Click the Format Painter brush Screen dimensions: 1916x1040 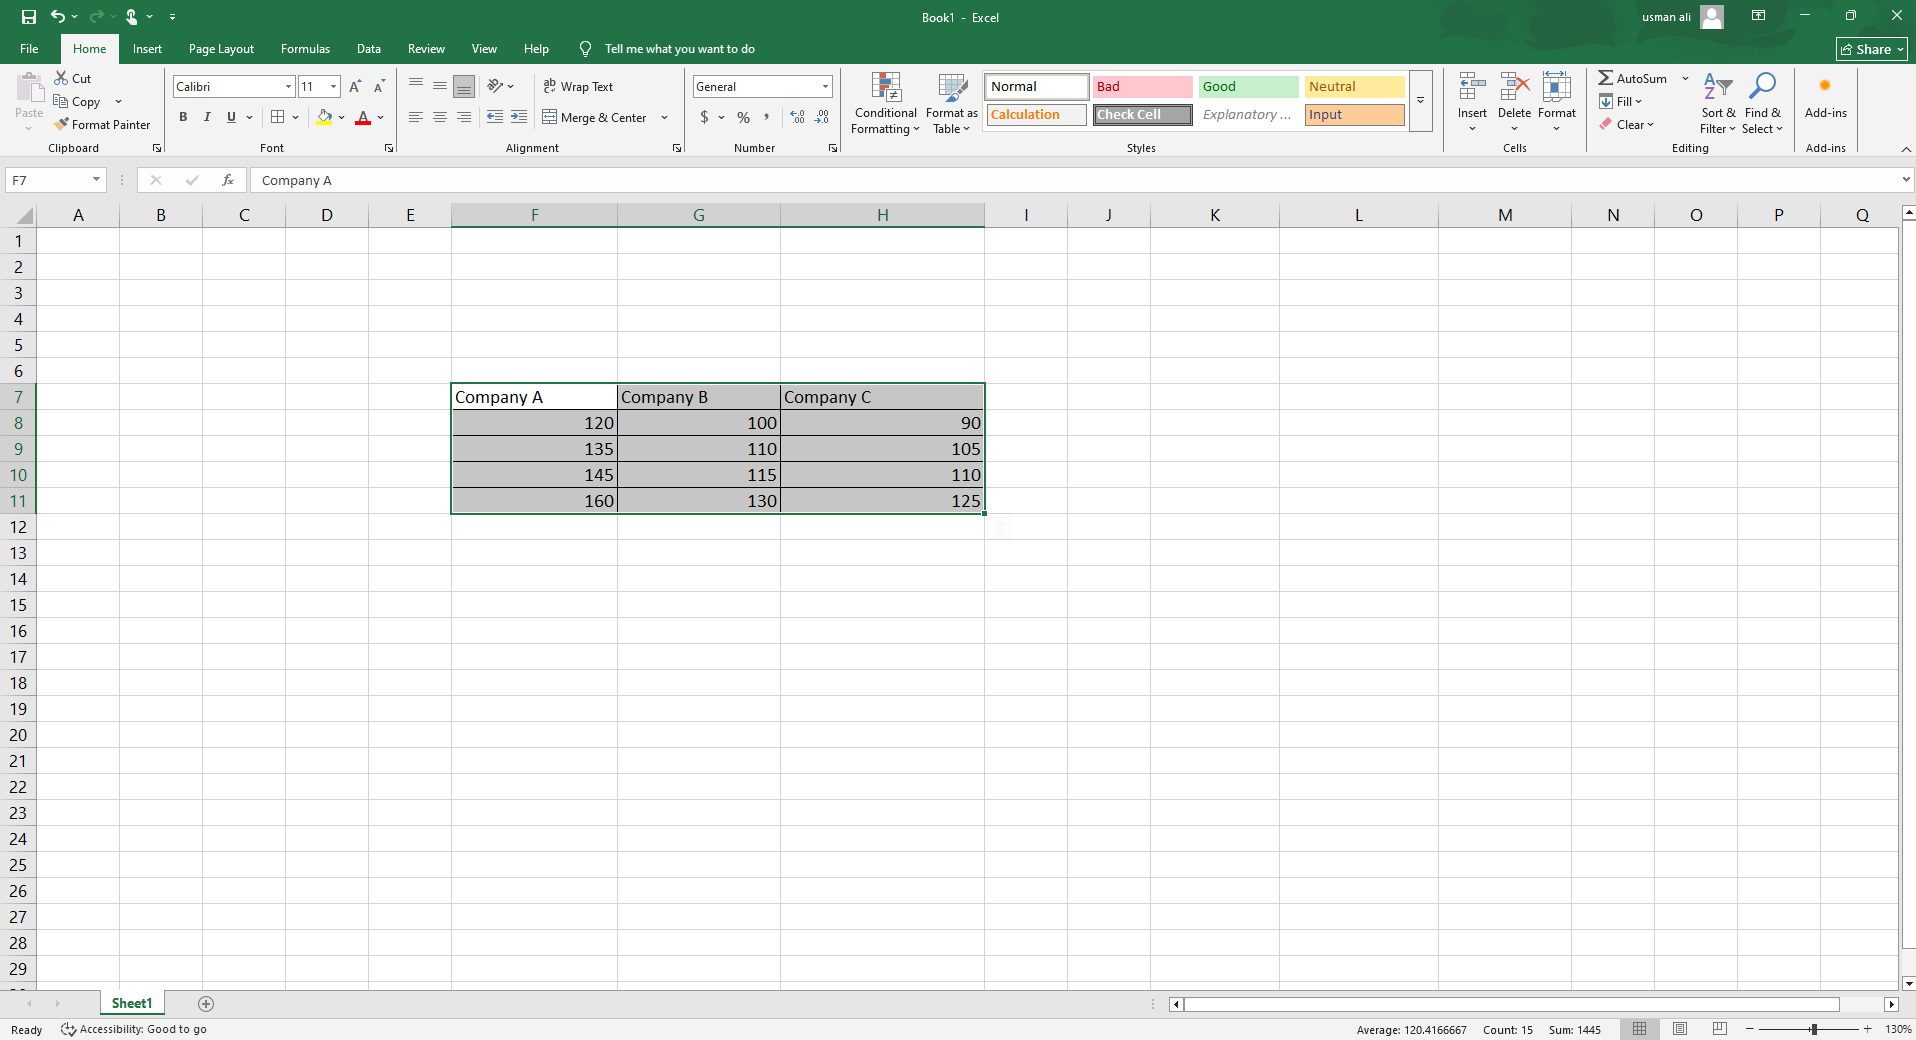pos(61,124)
